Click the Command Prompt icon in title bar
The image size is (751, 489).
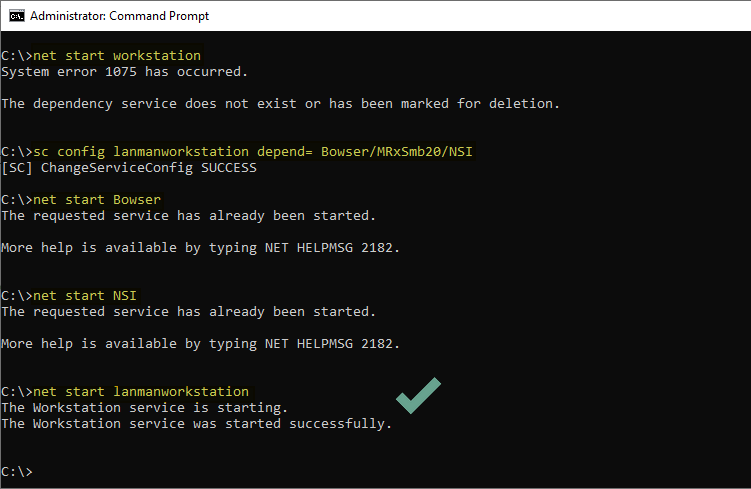(17, 16)
